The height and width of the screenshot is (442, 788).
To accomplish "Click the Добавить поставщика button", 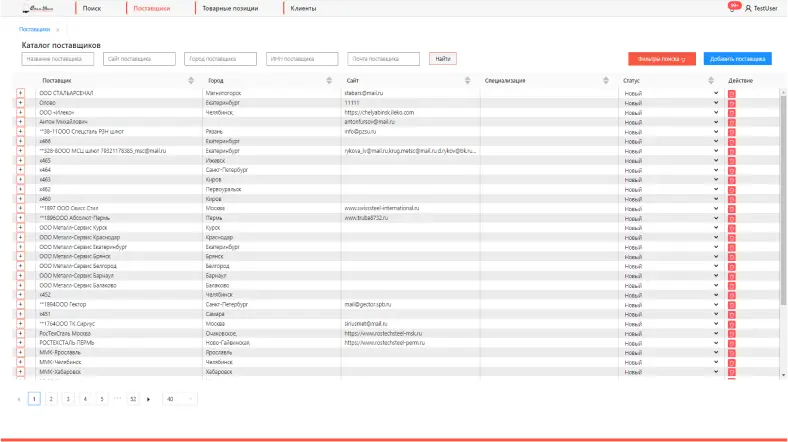I will point(737,59).
